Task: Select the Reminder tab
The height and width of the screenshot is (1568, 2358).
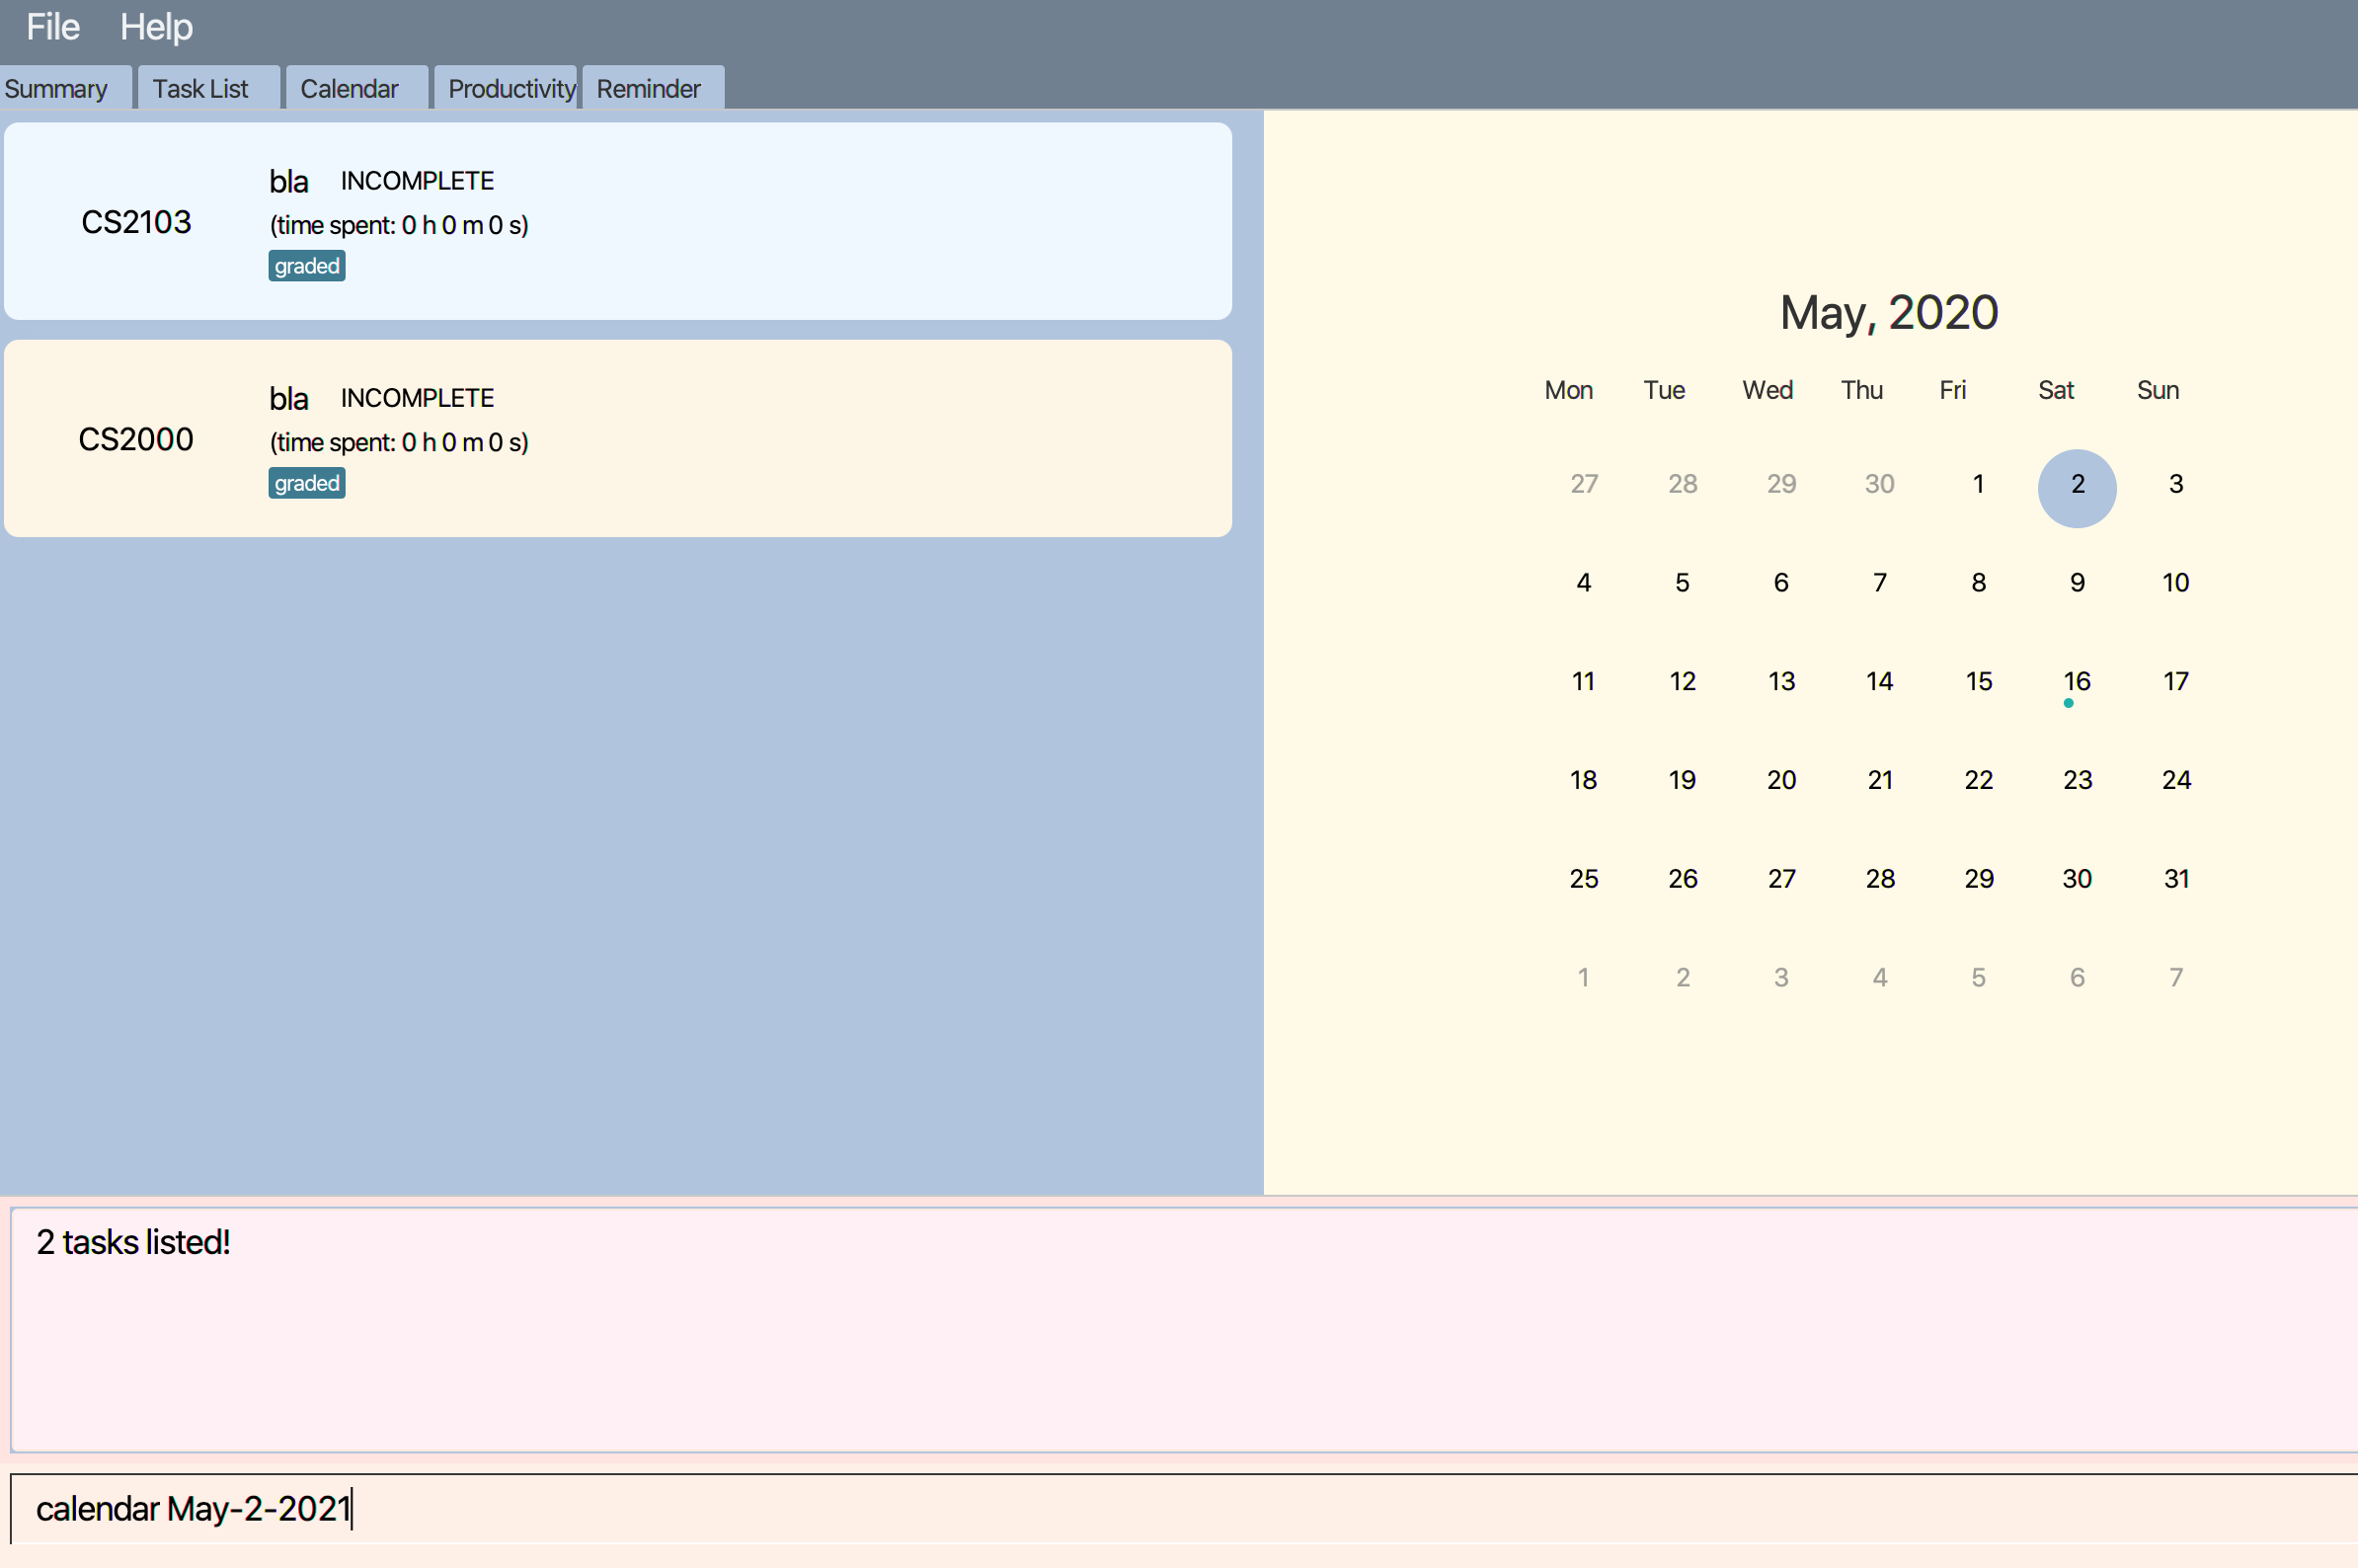Action: pyautogui.click(x=649, y=89)
